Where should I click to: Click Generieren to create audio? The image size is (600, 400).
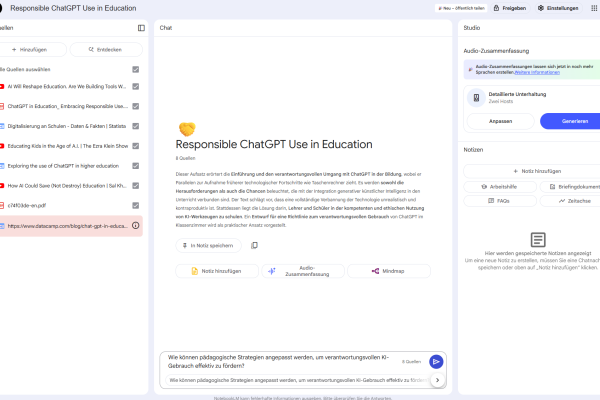point(570,121)
